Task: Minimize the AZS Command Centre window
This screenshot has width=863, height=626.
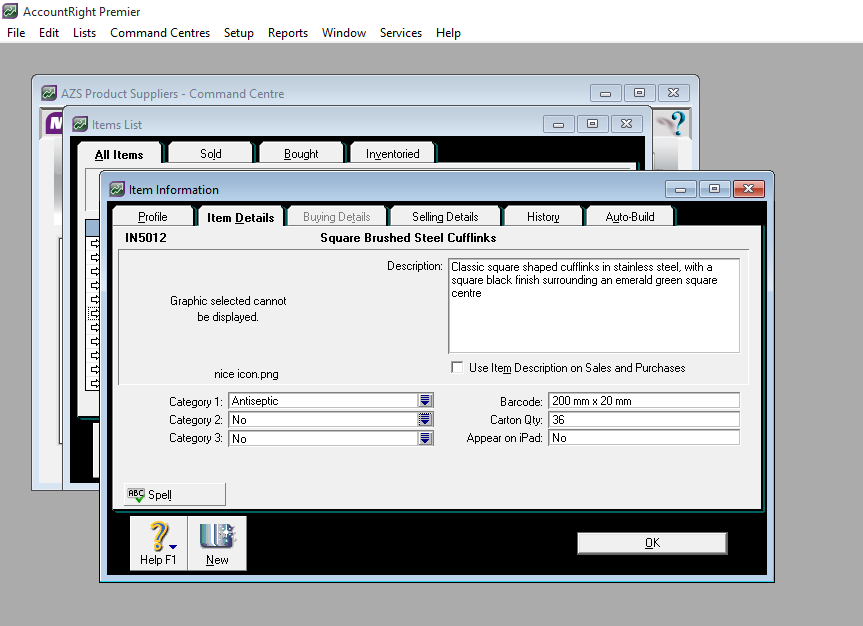Action: tap(605, 93)
